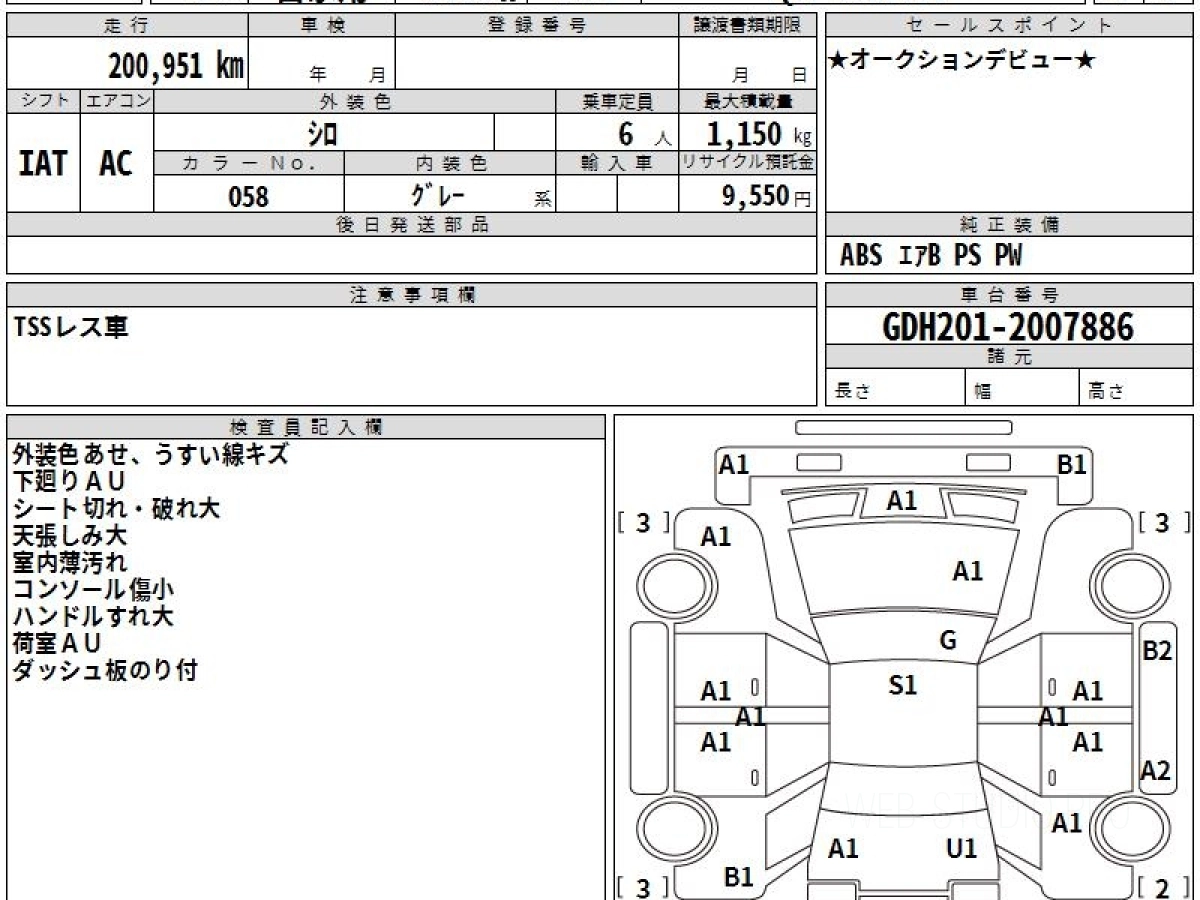Click the G mark on the car diagram

[948, 641]
